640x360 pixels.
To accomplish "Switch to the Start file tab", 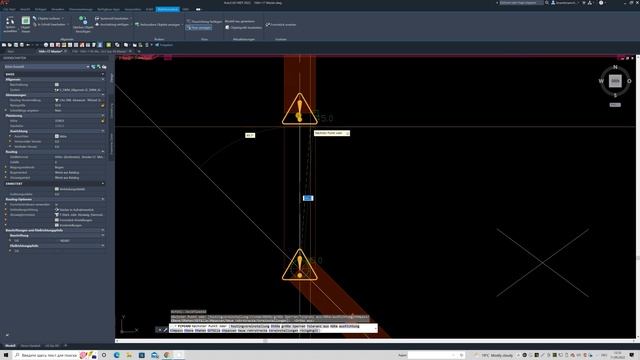I will coord(11,51).
